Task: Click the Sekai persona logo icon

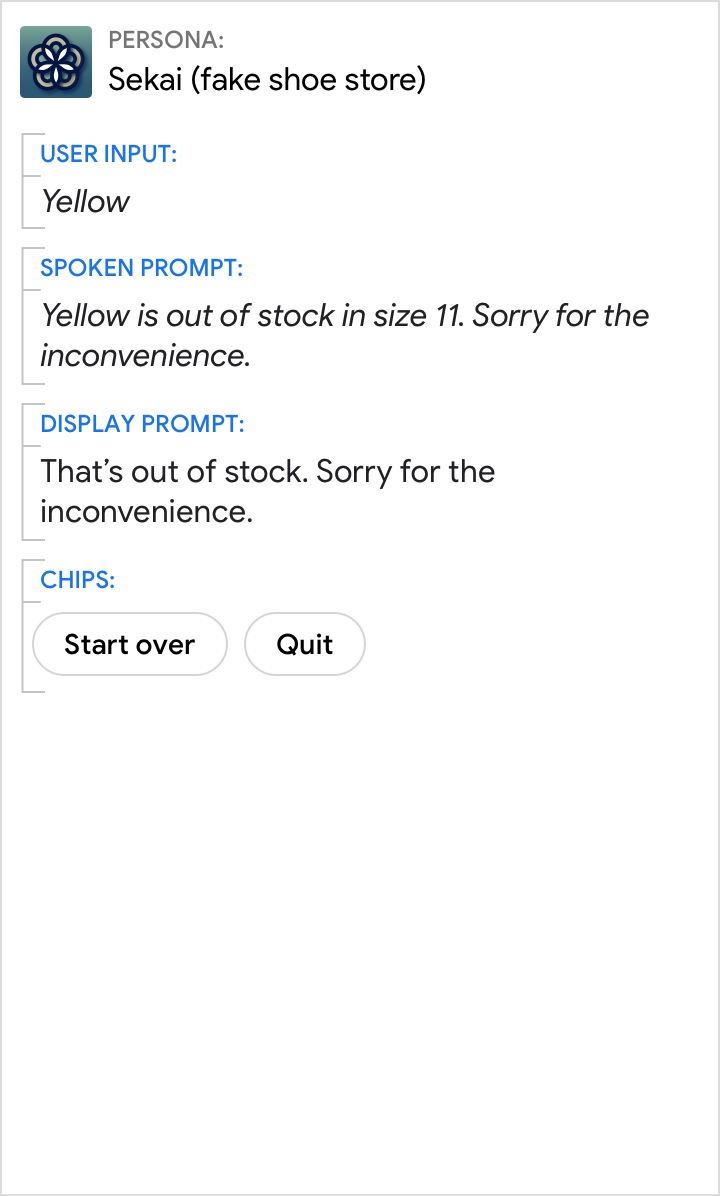Action: pyautogui.click(x=56, y=62)
